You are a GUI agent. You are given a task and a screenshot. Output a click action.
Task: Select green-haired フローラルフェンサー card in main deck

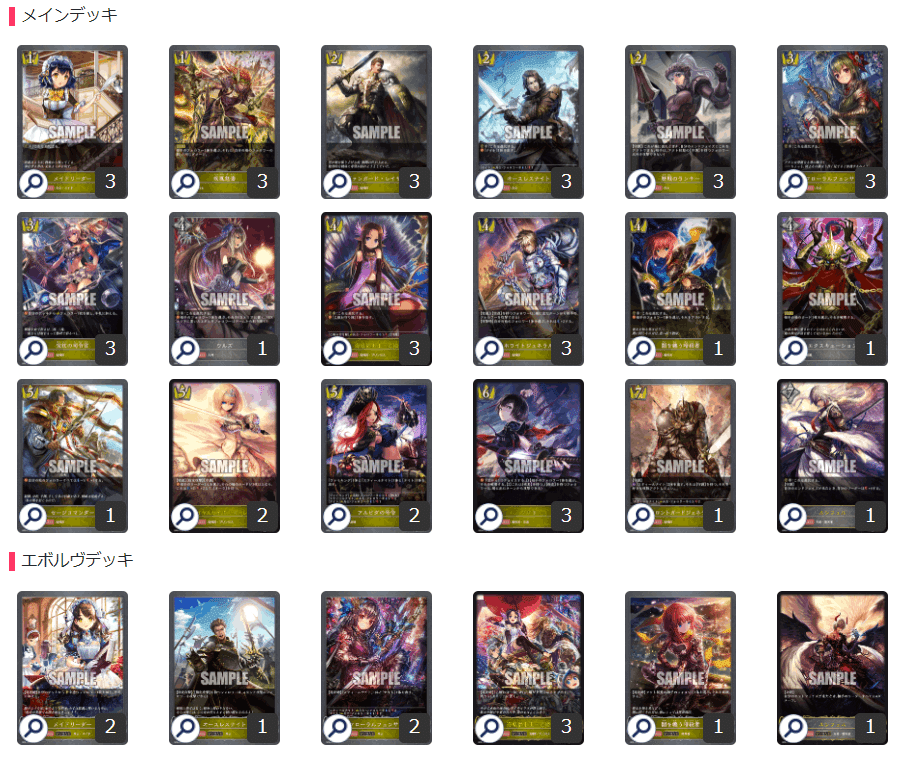(x=832, y=122)
